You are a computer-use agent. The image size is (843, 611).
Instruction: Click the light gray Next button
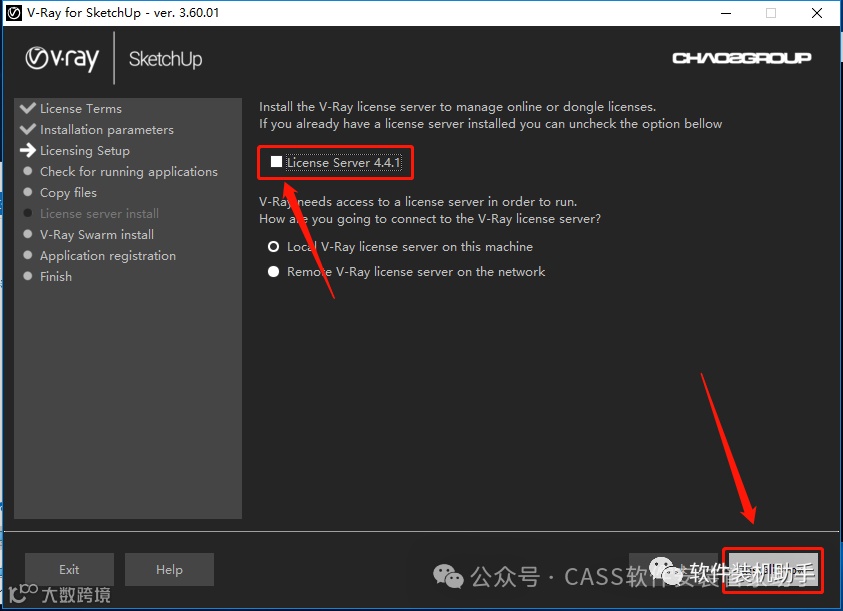pyautogui.click(x=773, y=570)
